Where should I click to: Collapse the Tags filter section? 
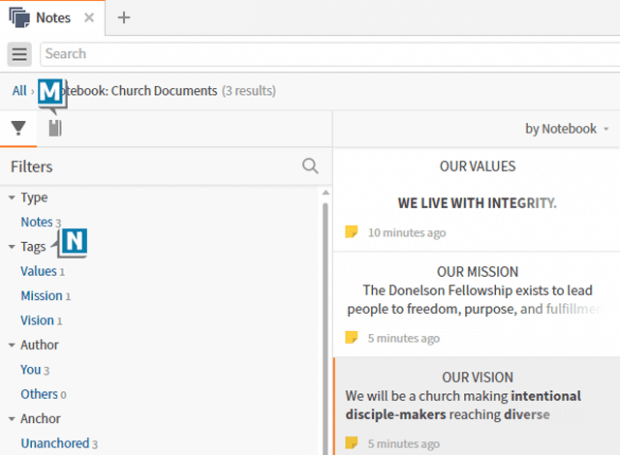[11, 247]
